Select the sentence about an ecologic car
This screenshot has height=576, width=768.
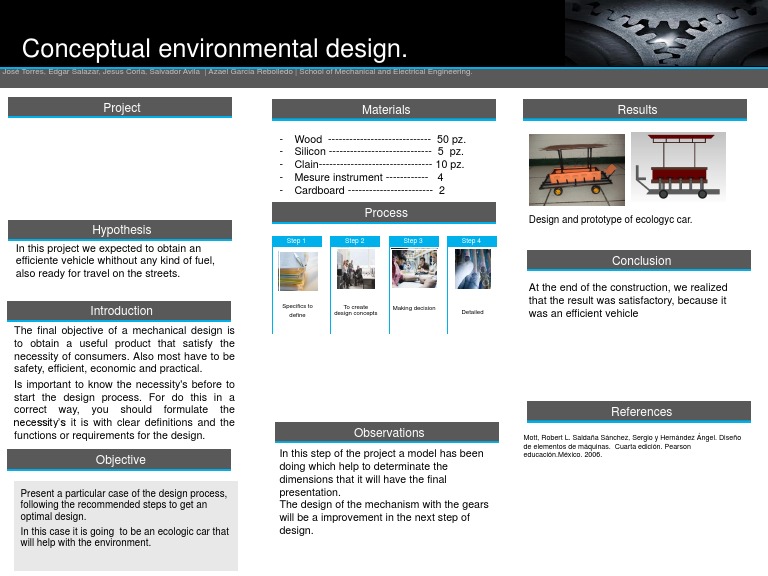(x=124, y=537)
